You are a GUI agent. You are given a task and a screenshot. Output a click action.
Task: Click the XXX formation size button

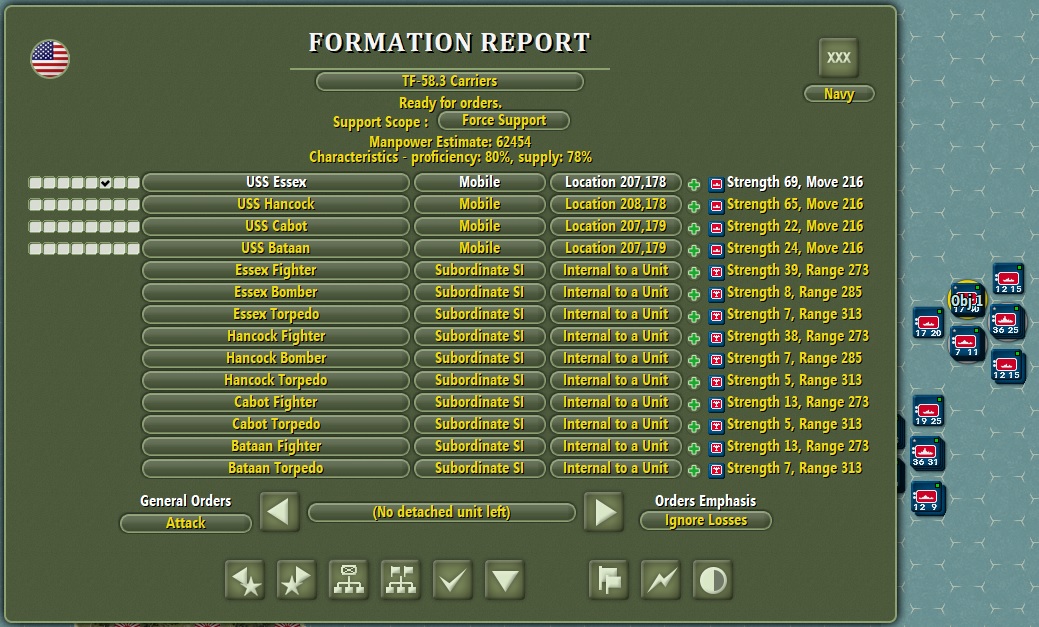tap(838, 58)
